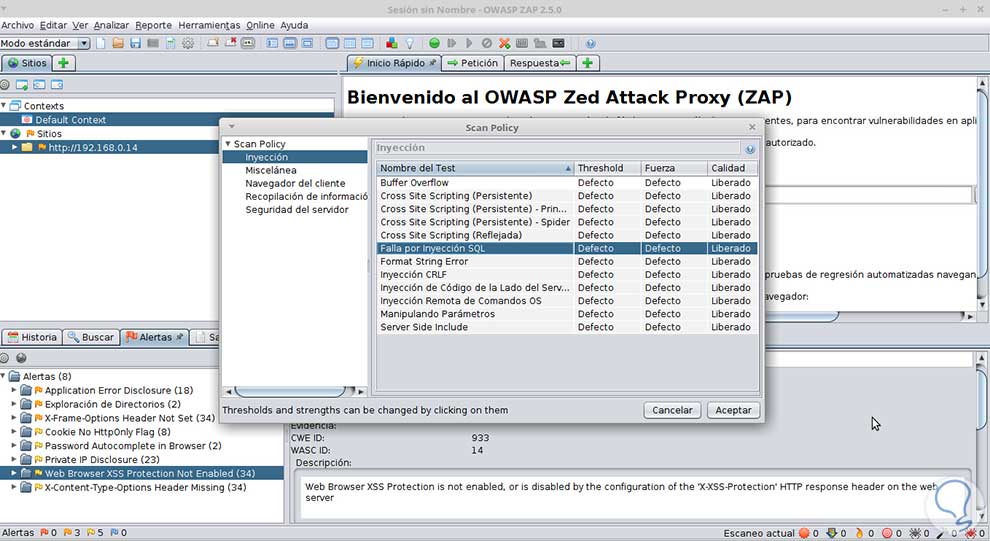Image resolution: width=990 pixels, height=541 pixels.
Task: Switch to the Buscar tab
Action: [91, 337]
